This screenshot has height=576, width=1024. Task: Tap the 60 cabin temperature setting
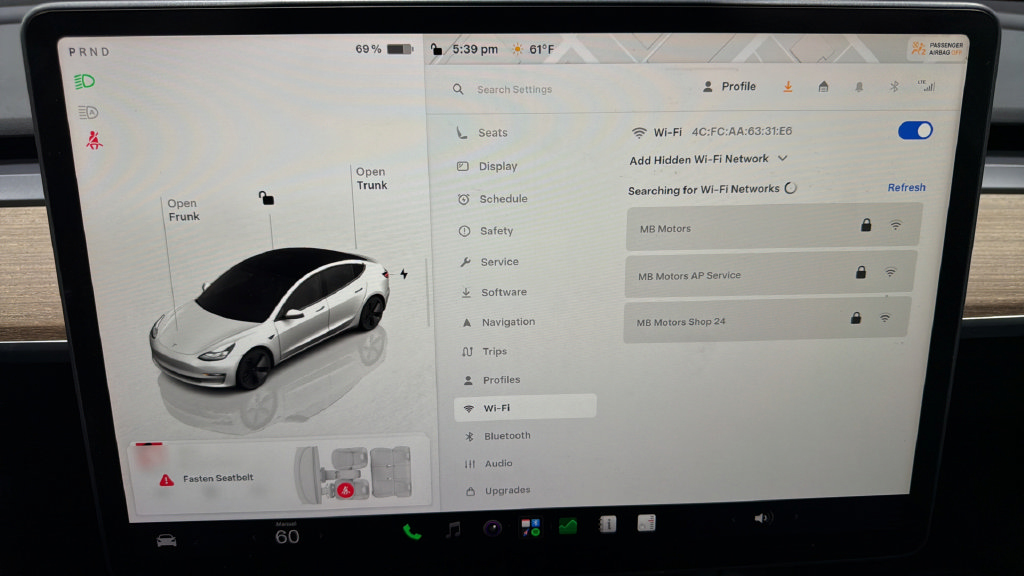point(287,536)
